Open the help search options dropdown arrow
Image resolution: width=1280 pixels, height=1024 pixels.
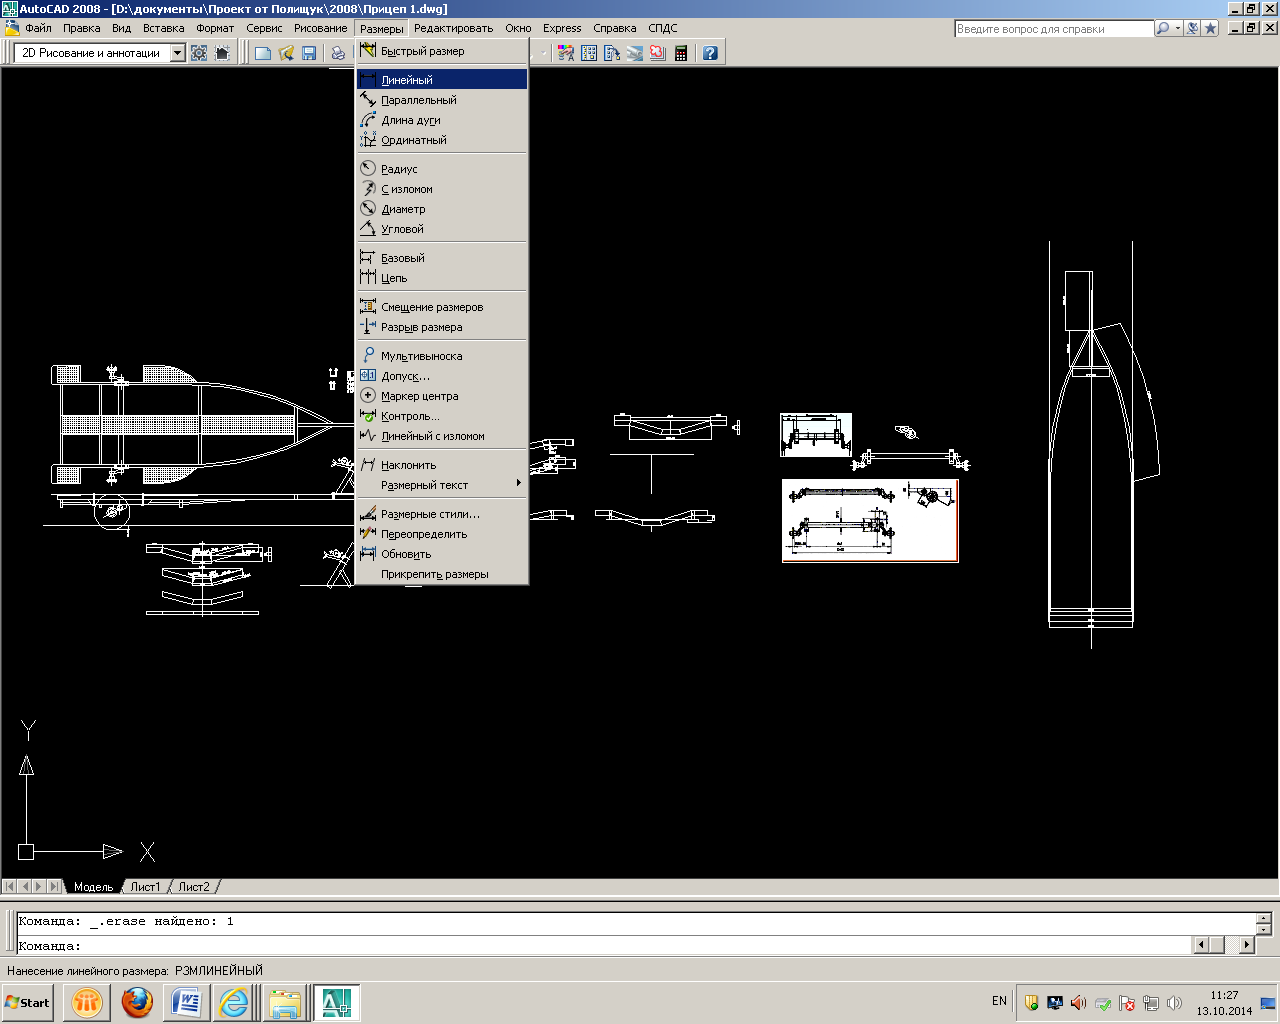(x=1177, y=28)
